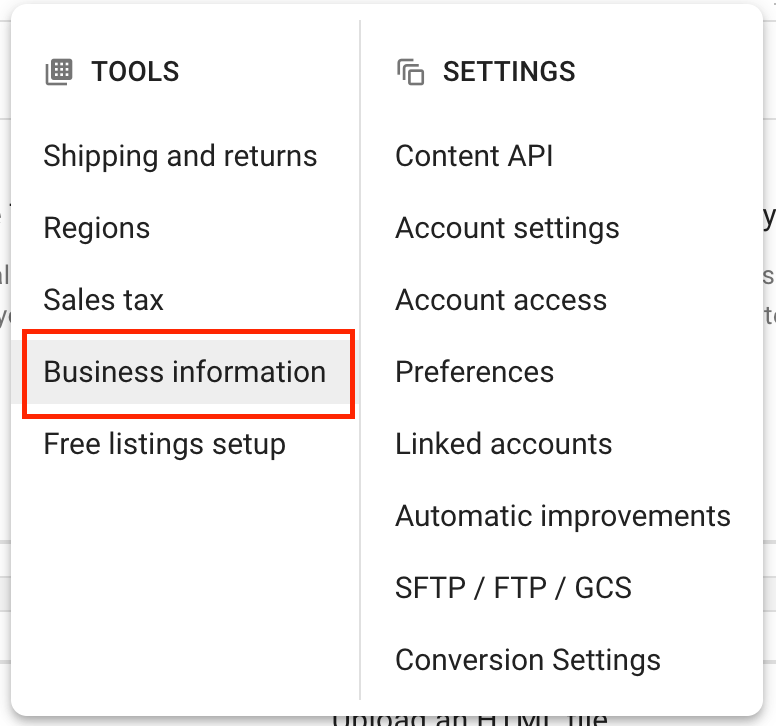776x726 pixels.
Task: Click the TOOLS section heading
Action: [135, 72]
